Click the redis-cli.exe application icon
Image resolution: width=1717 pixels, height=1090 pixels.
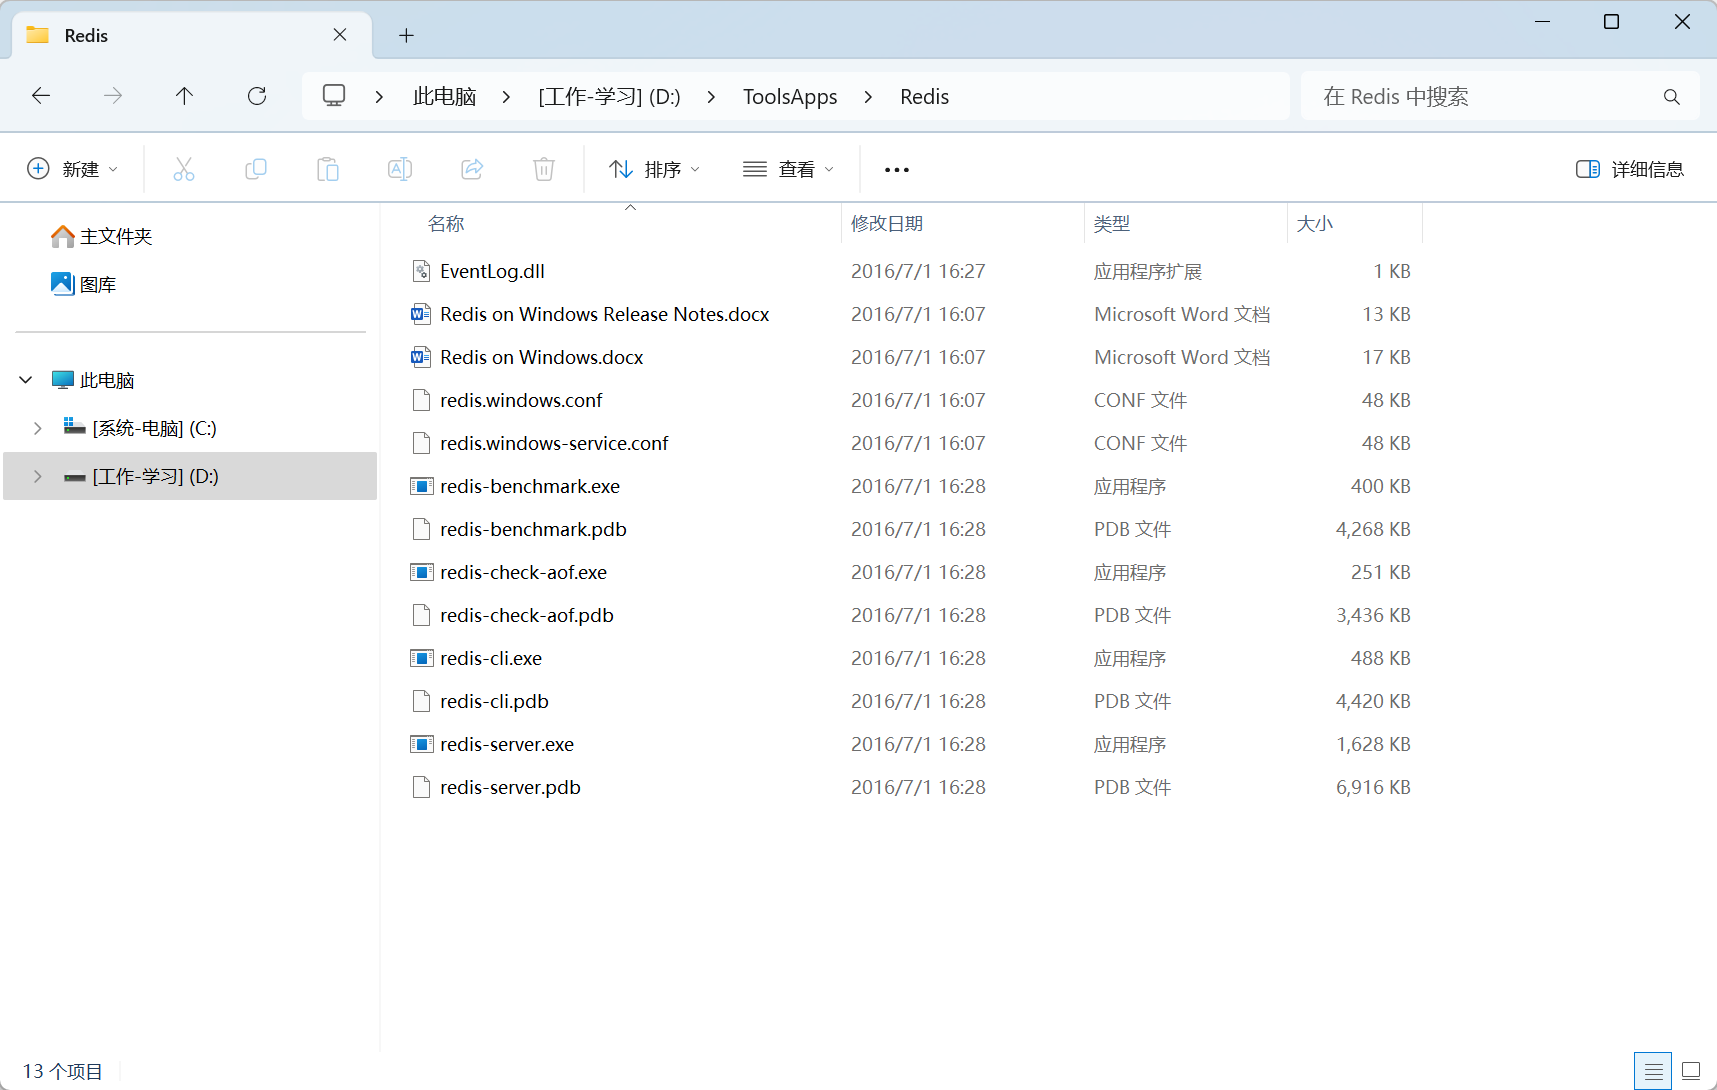422,658
